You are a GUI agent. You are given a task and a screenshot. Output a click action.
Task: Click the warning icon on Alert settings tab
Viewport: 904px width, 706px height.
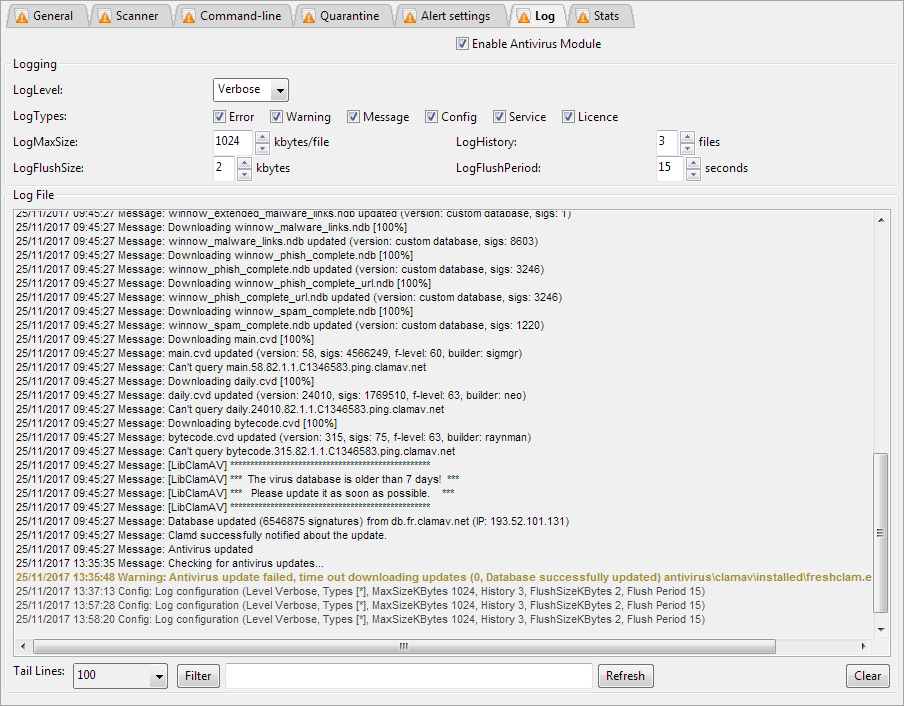[x=409, y=16]
